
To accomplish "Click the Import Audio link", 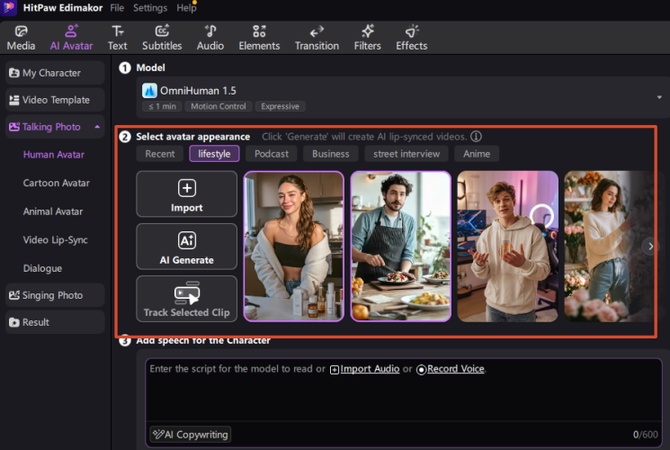I will [370, 369].
